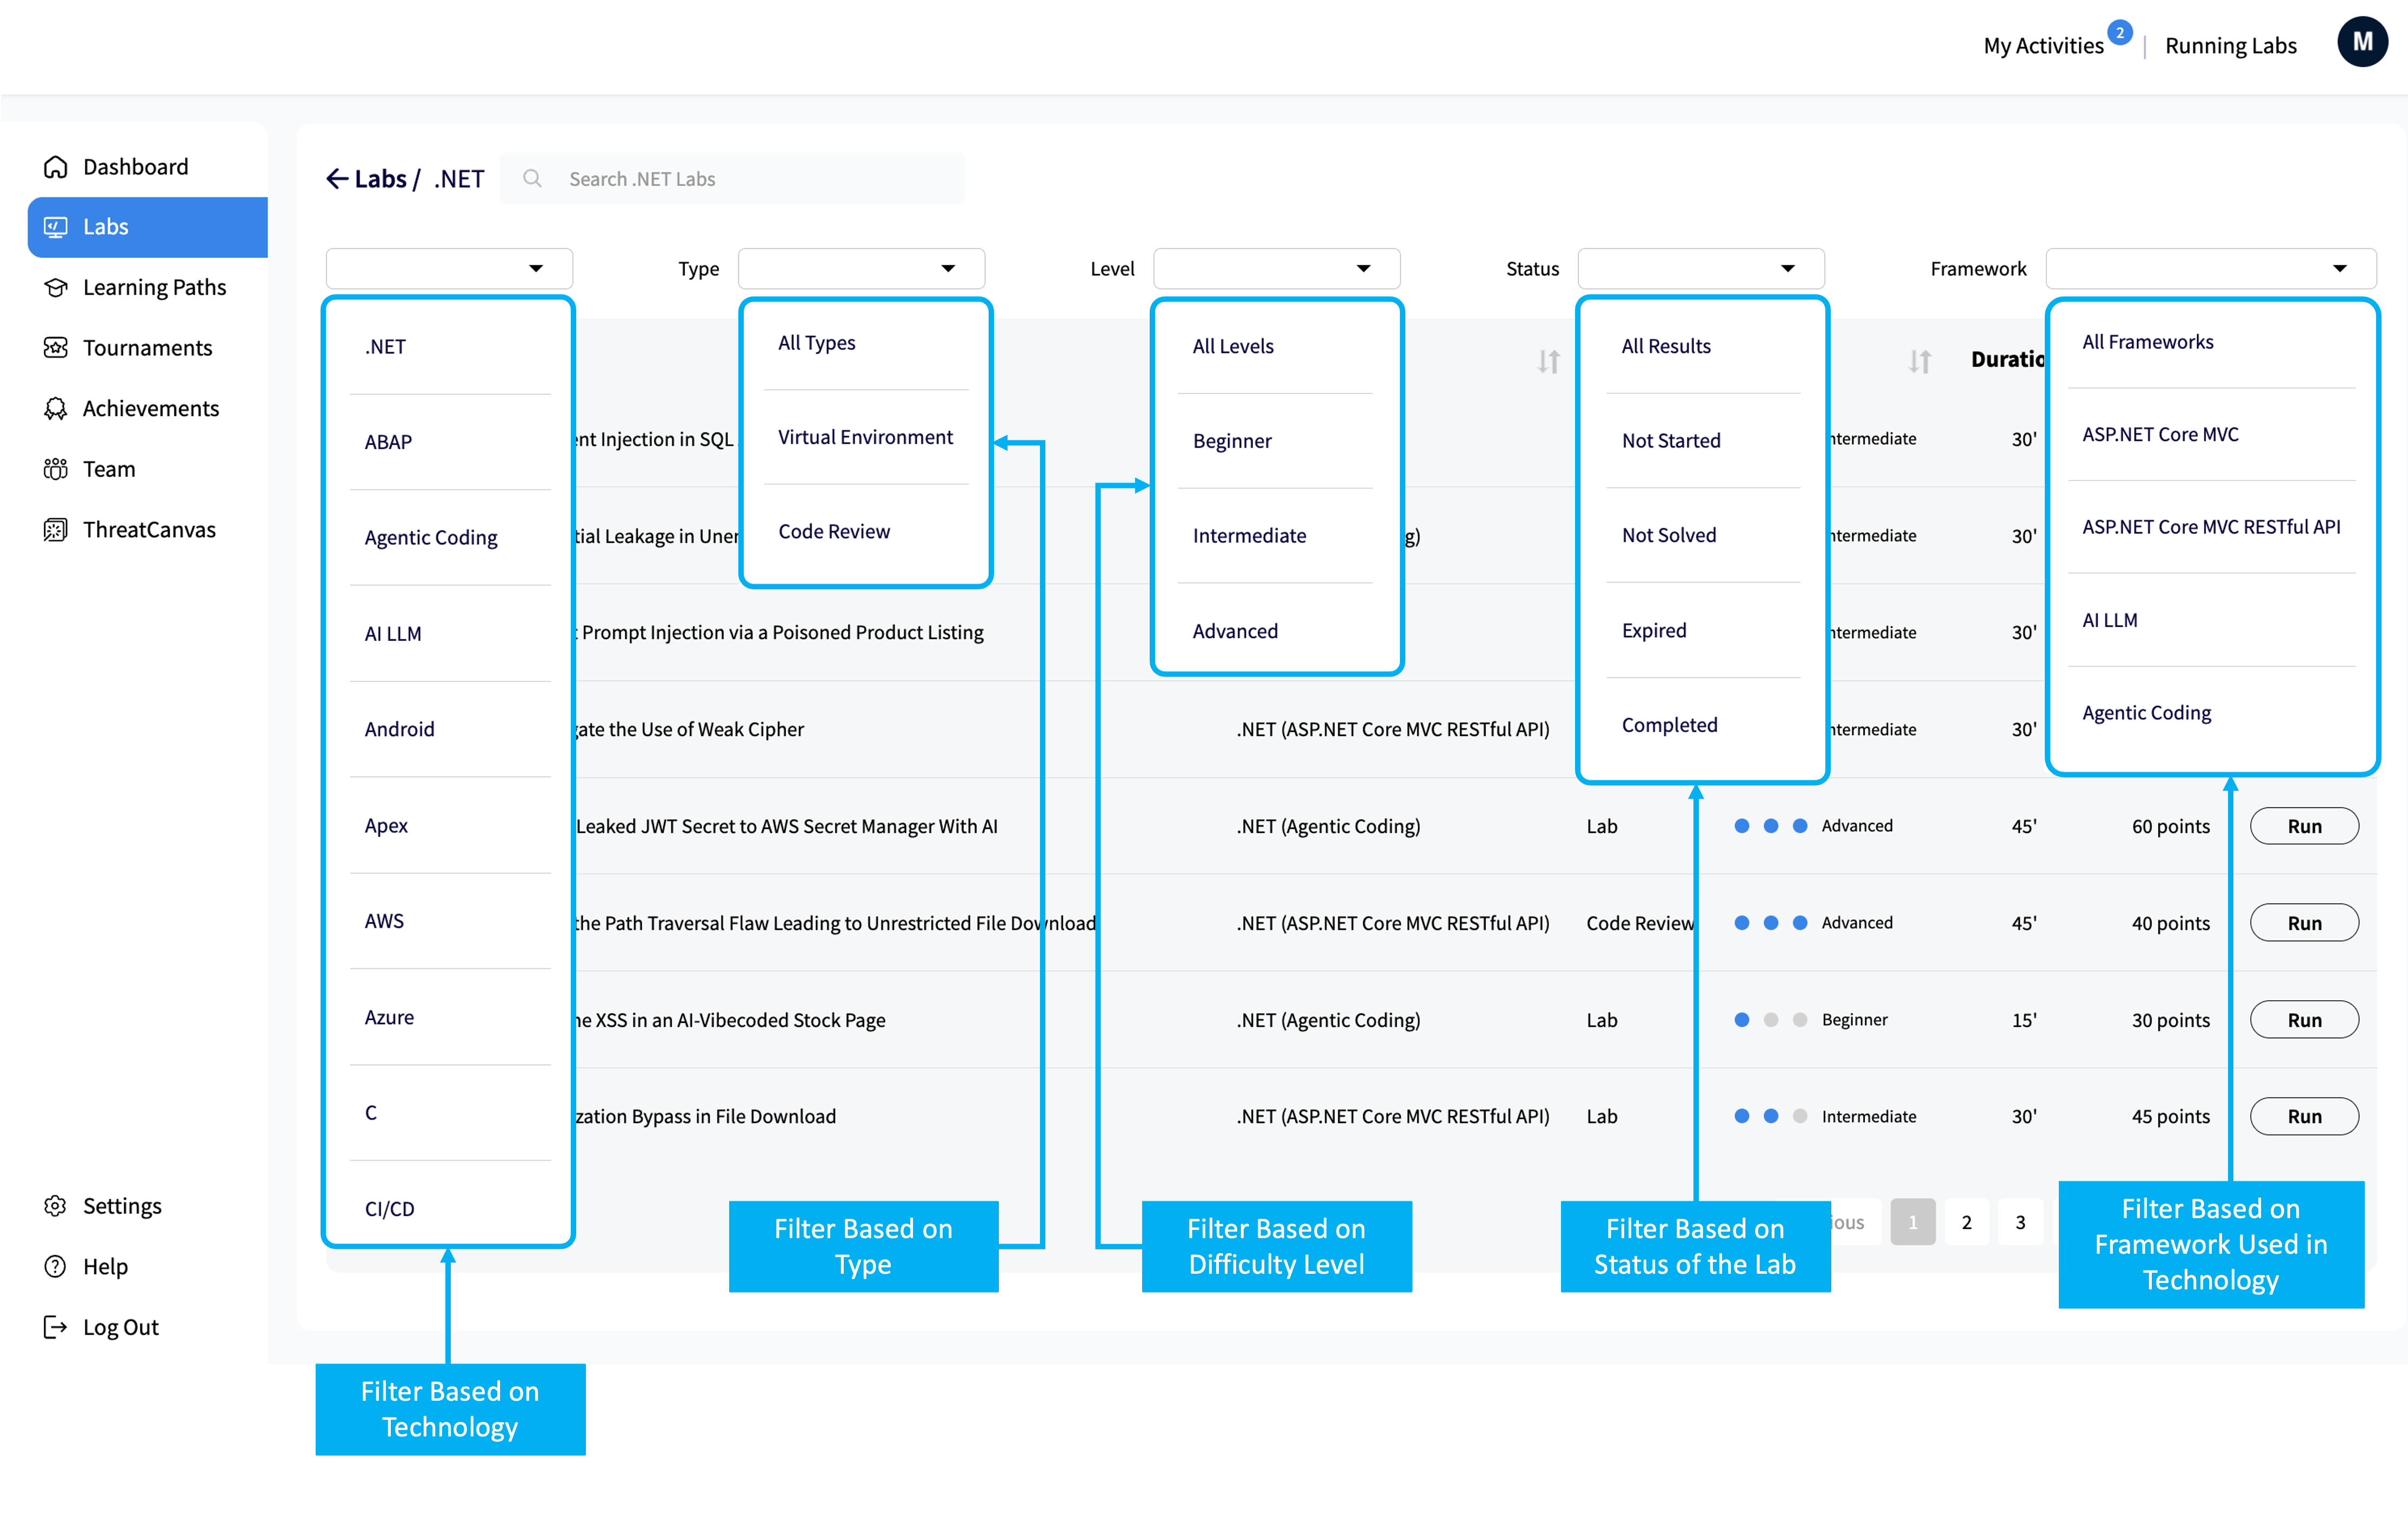
Task: Click the Labs monitor icon in sidebar
Action: point(56,227)
